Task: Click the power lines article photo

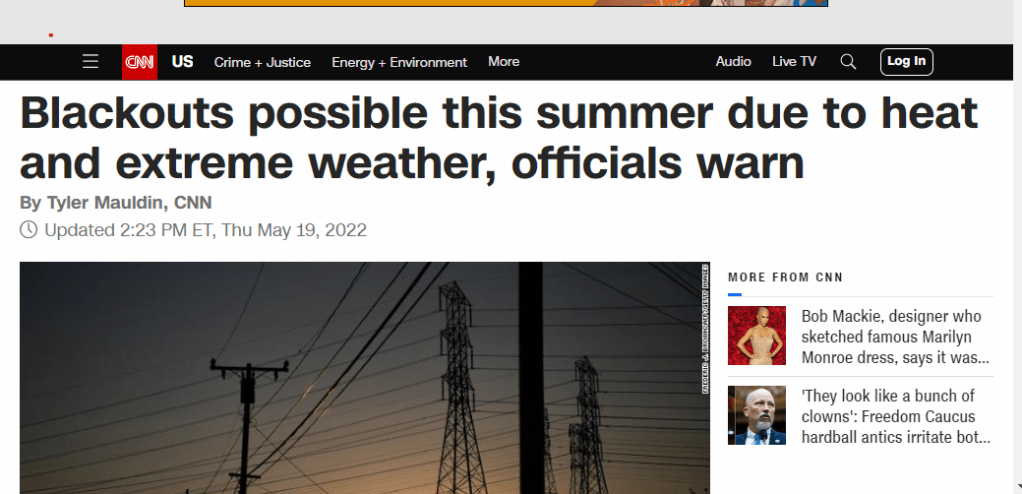Action: (364, 378)
